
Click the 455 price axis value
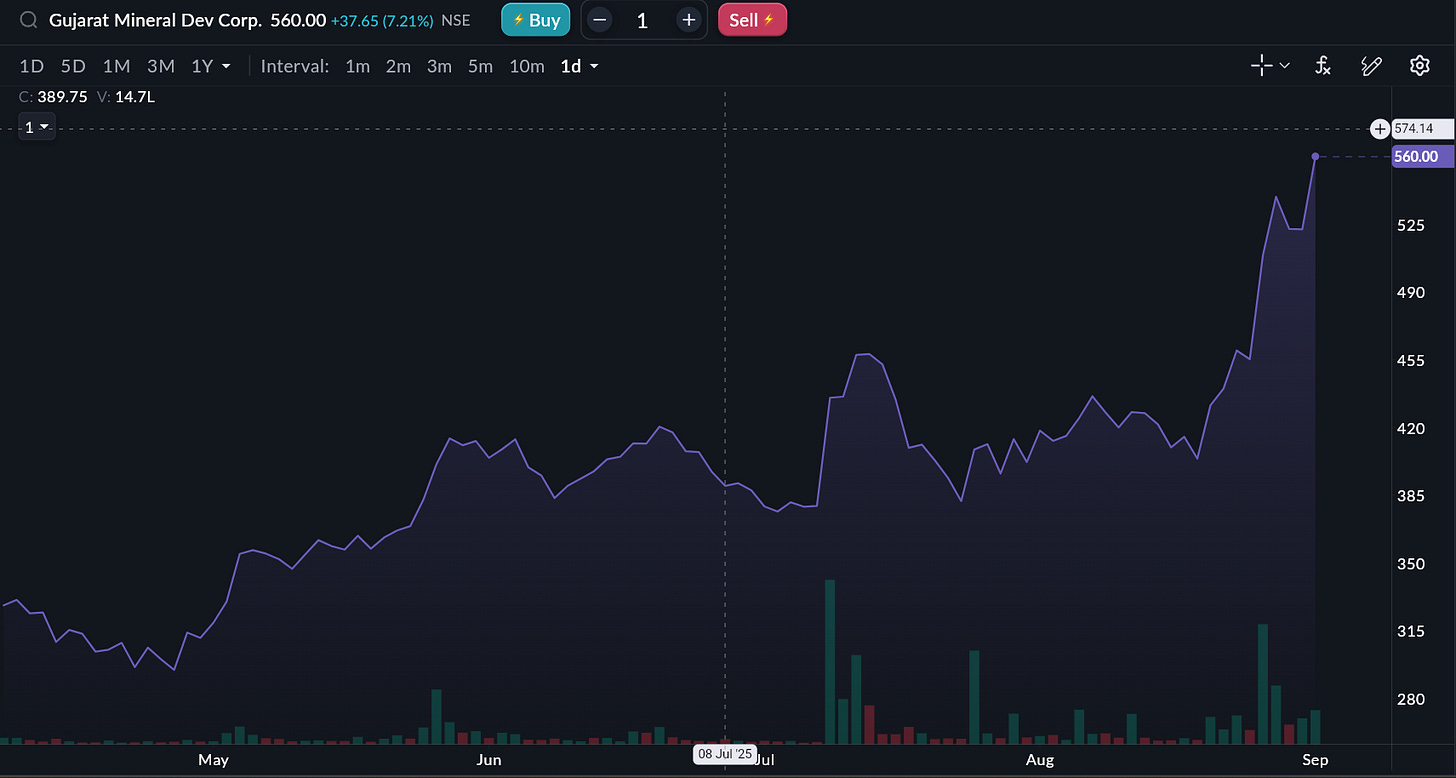point(1411,361)
